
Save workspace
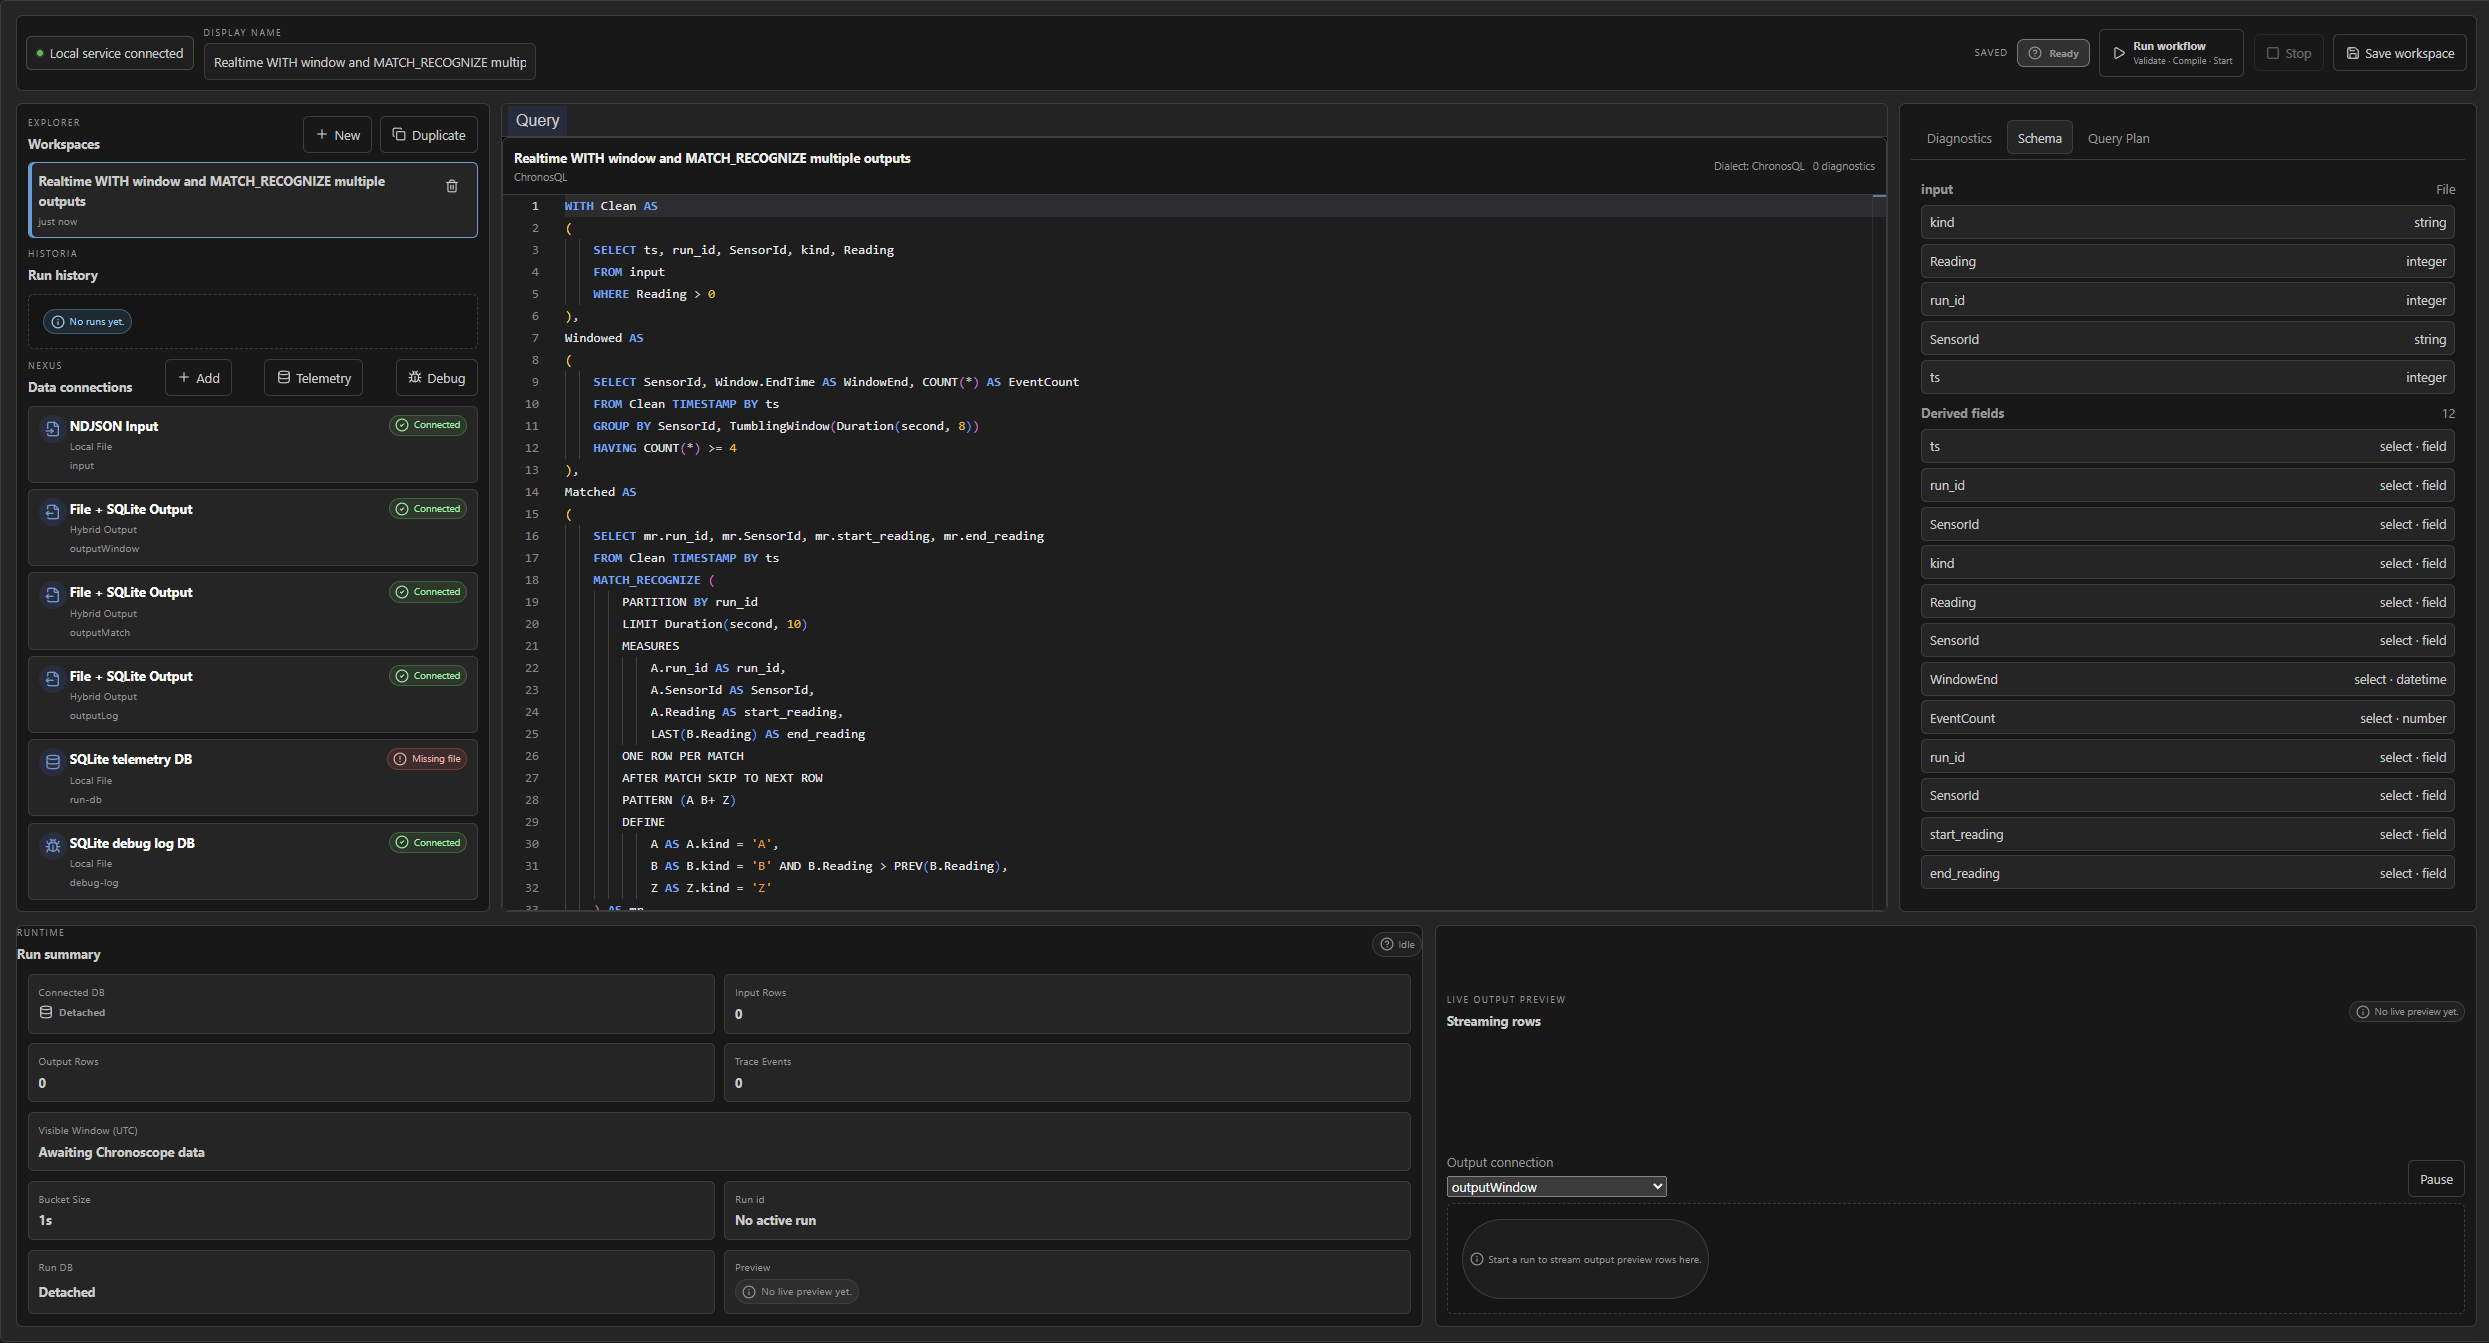pyautogui.click(x=2400, y=53)
